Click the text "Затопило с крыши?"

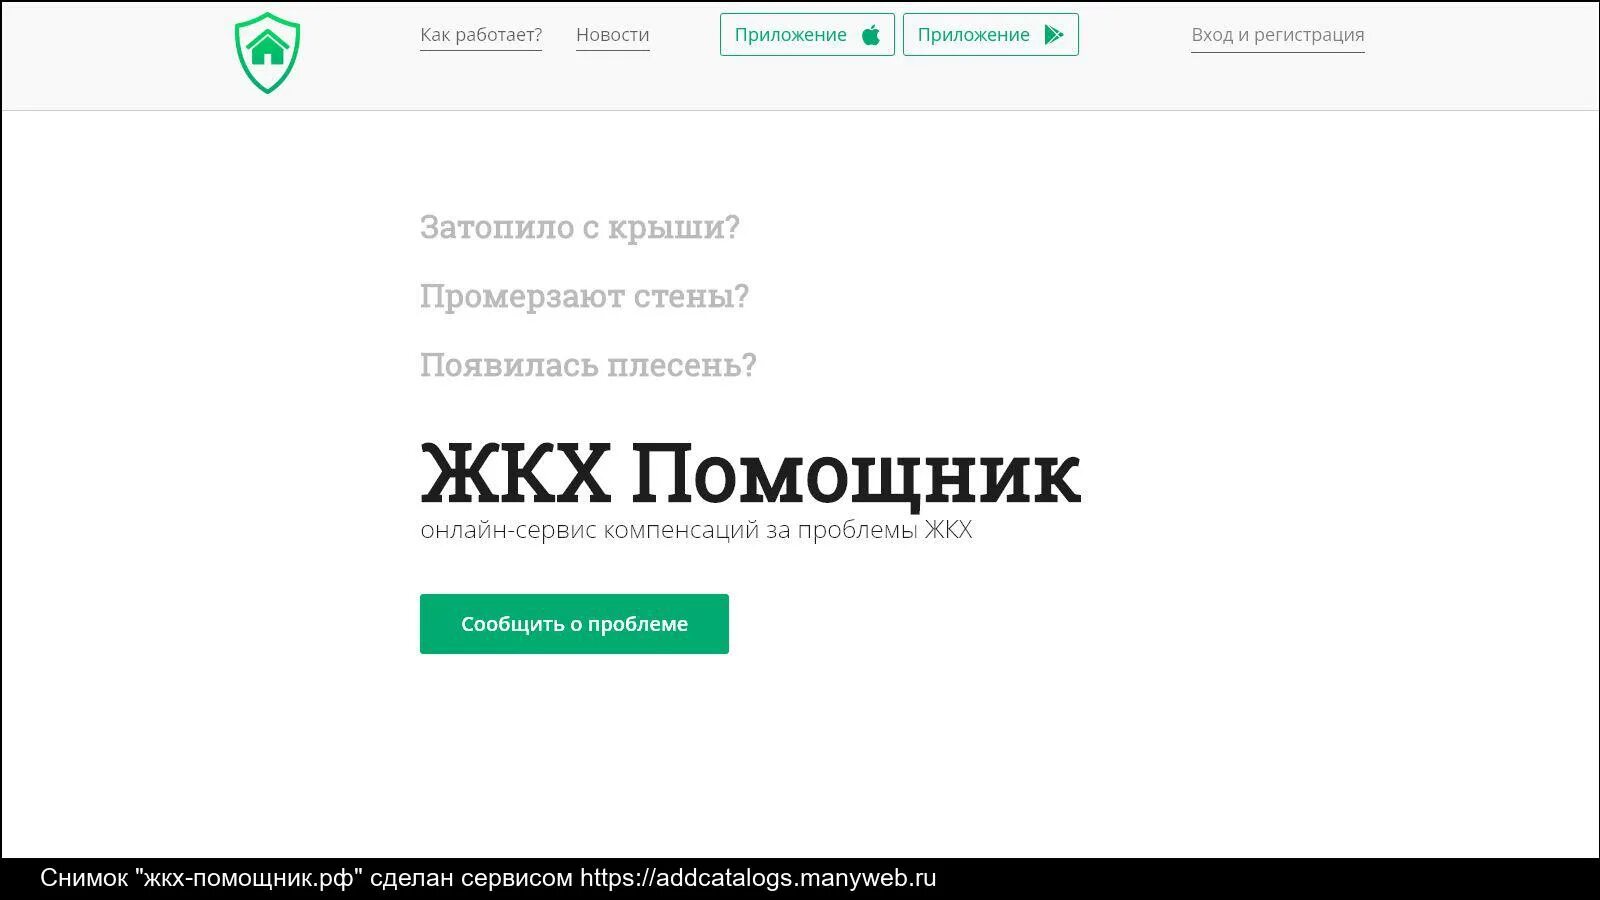point(580,228)
